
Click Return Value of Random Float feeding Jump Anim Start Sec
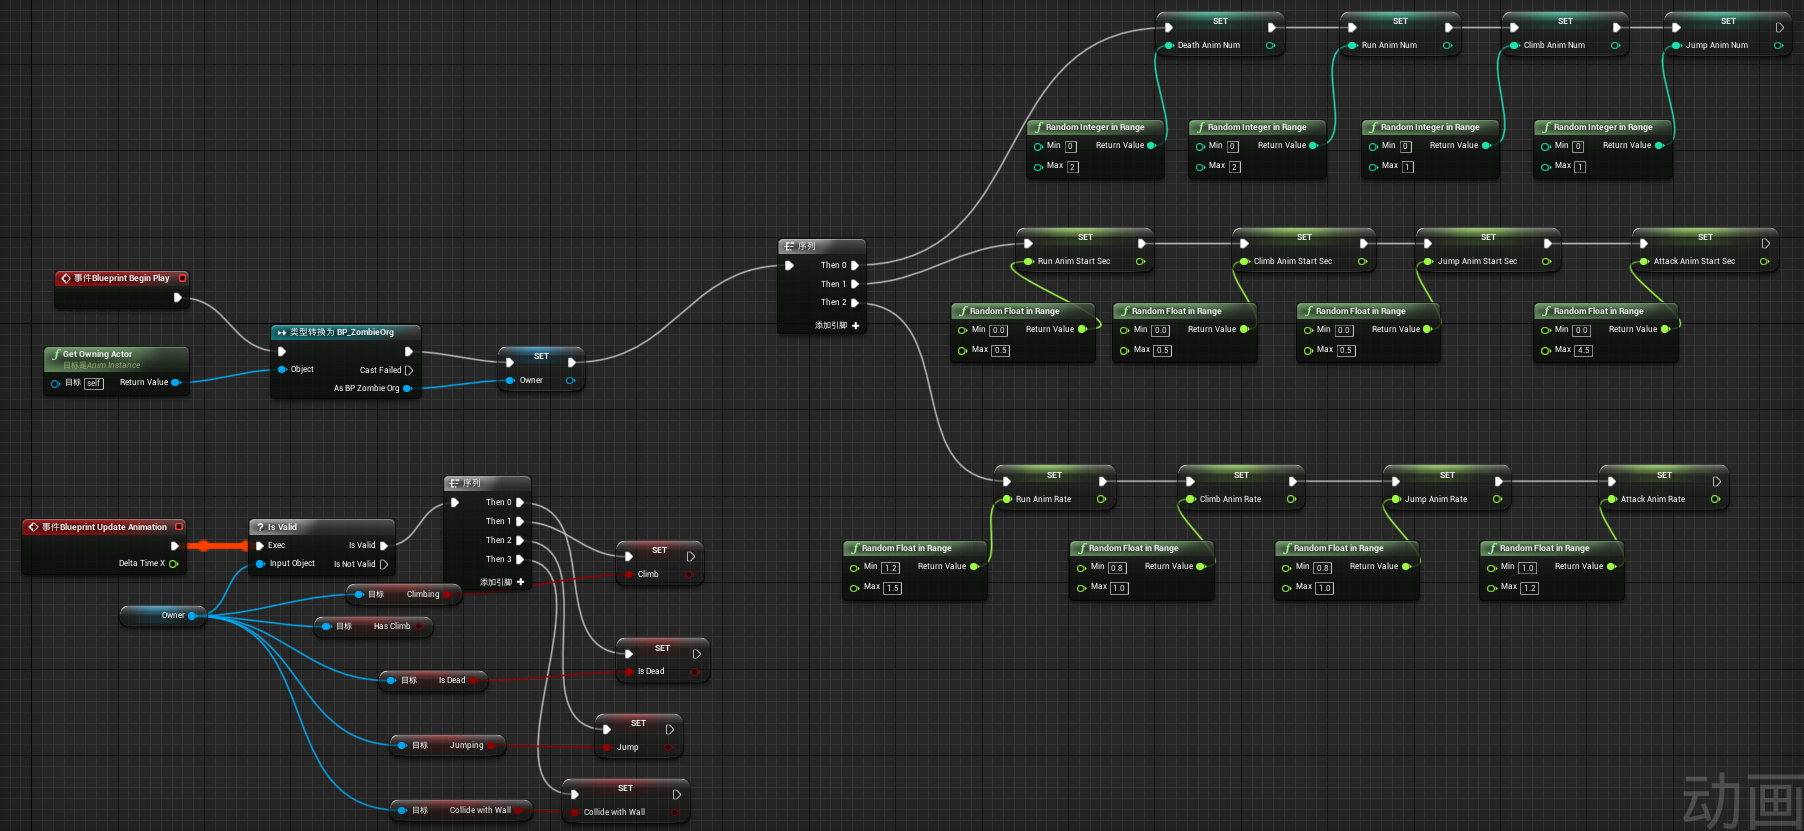(1427, 329)
